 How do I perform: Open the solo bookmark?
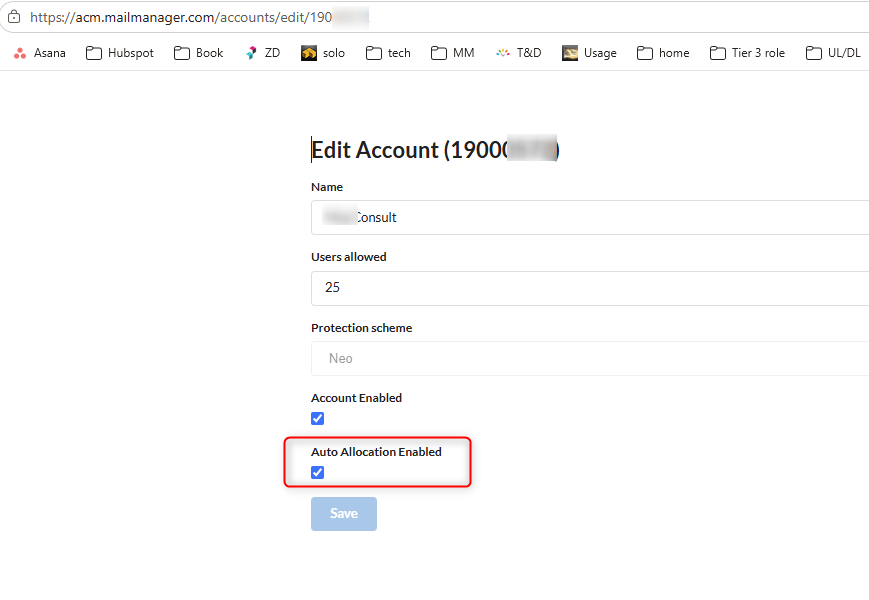tap(323, 53)
